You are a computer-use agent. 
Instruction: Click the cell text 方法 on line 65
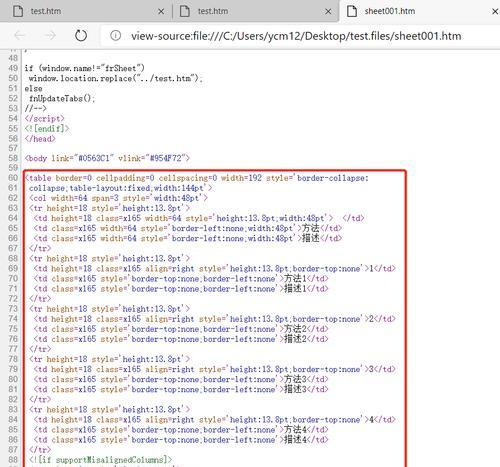[311, 228]
